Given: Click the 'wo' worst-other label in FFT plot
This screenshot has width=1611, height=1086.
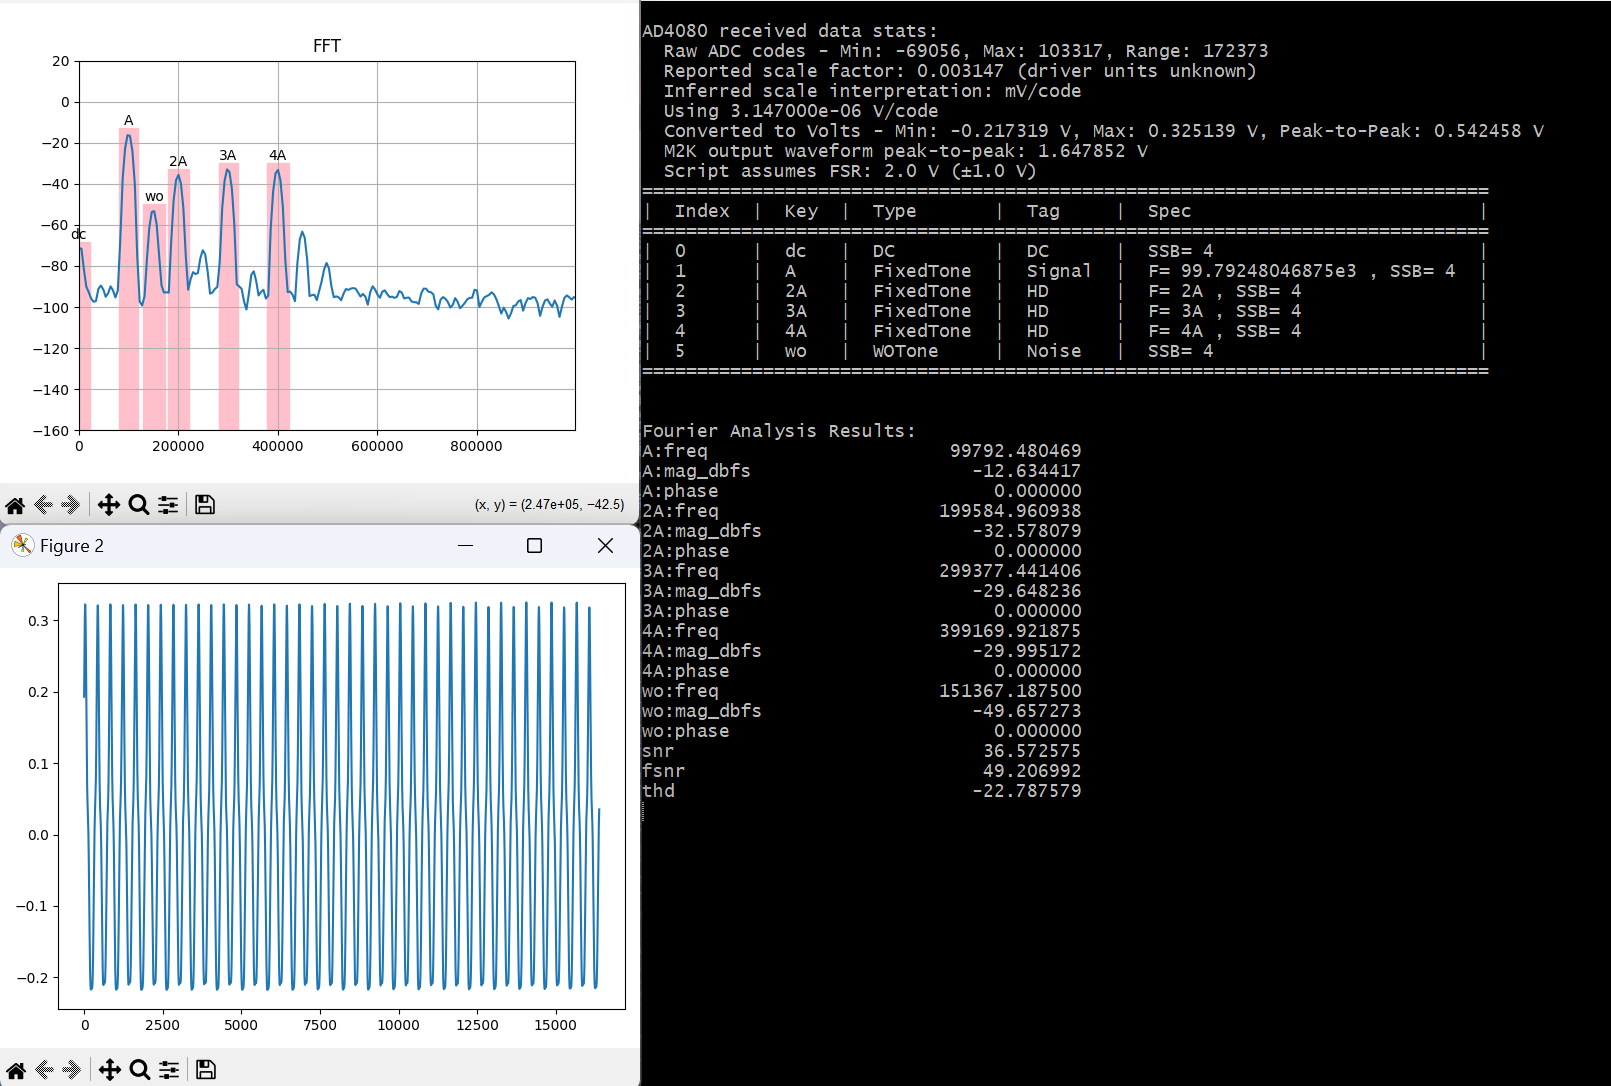Looking at the screenshot, I should tap(154, 197).
